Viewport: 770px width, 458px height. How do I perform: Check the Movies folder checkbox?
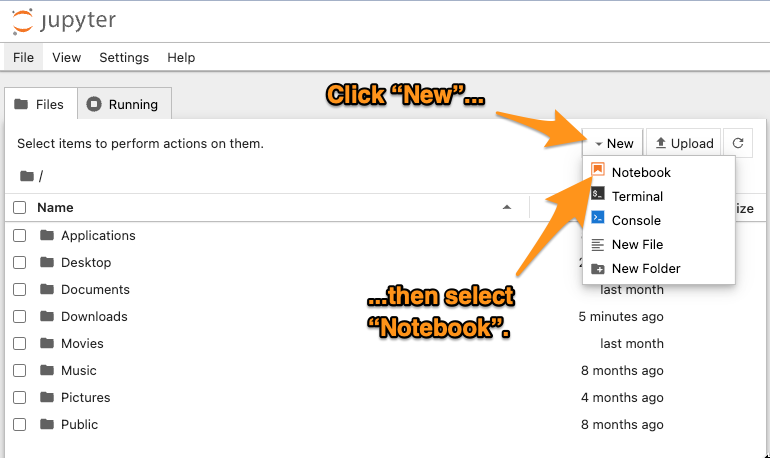click(x=20, y=344)
